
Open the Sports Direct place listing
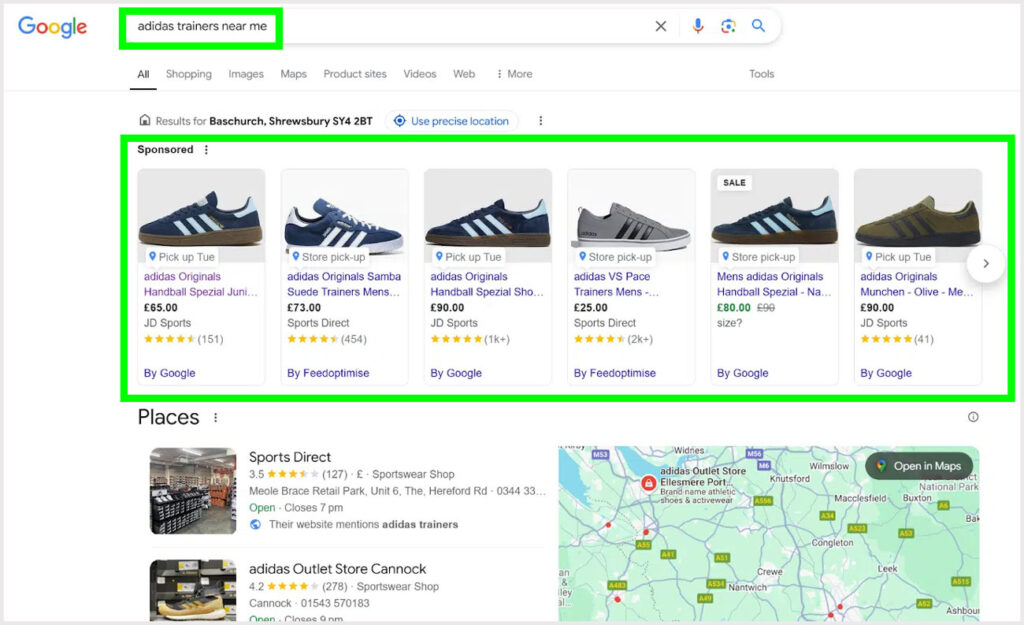click(290, 457)
